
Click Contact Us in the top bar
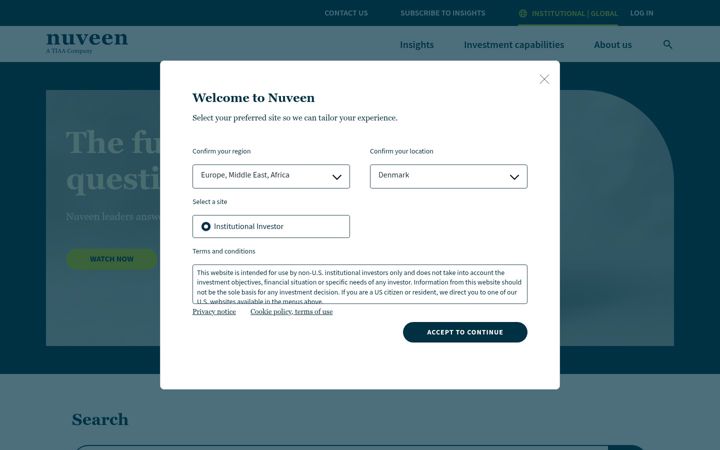point(346,13)
